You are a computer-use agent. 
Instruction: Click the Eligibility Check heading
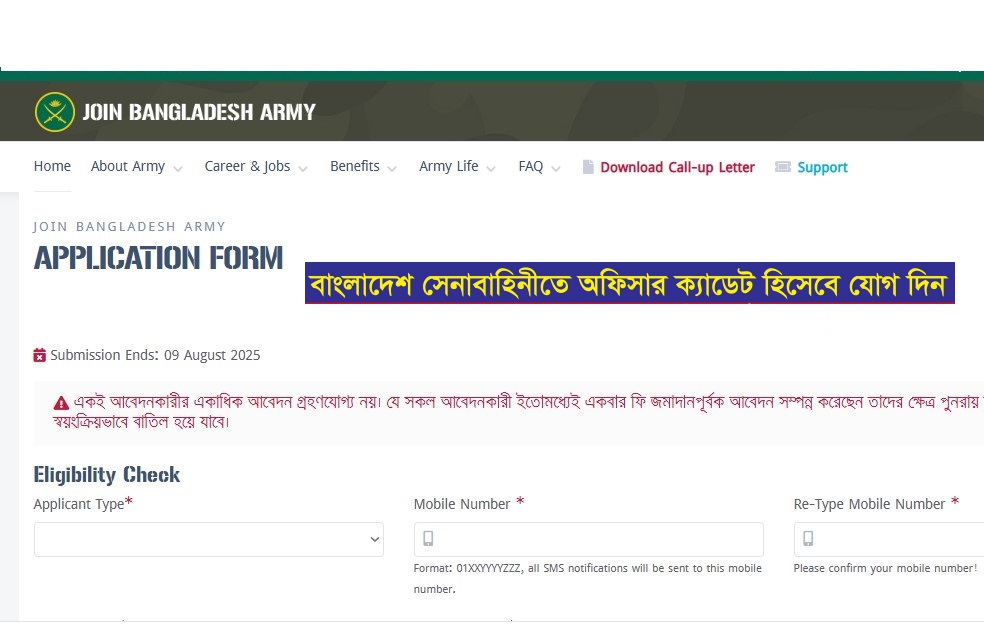[107, 474]
